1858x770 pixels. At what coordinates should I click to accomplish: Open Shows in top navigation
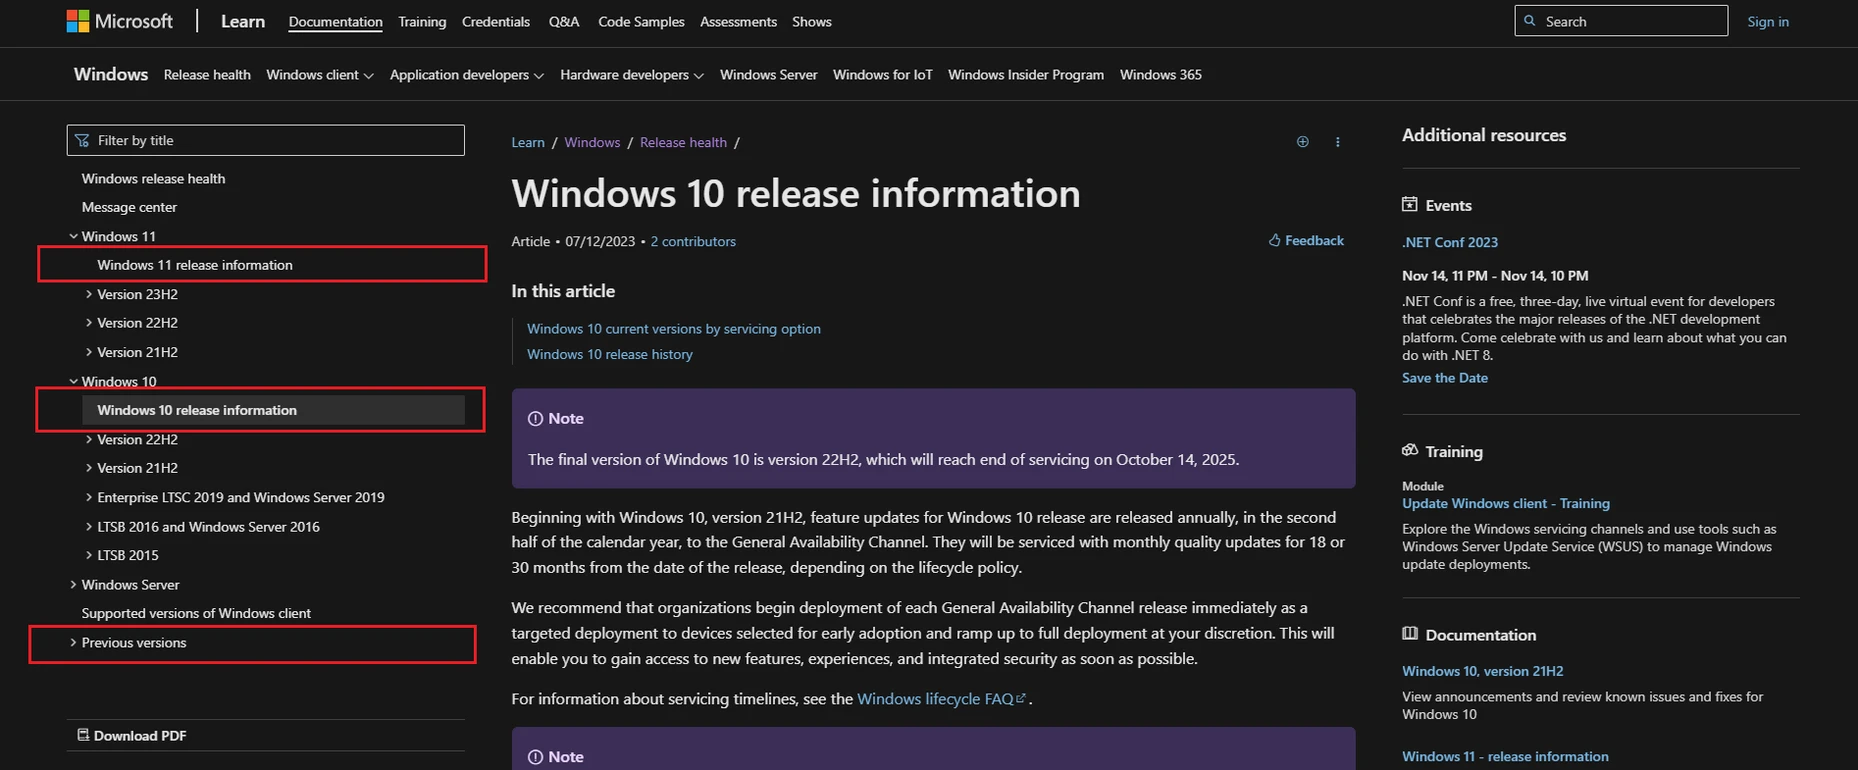[x=812, y=22]
